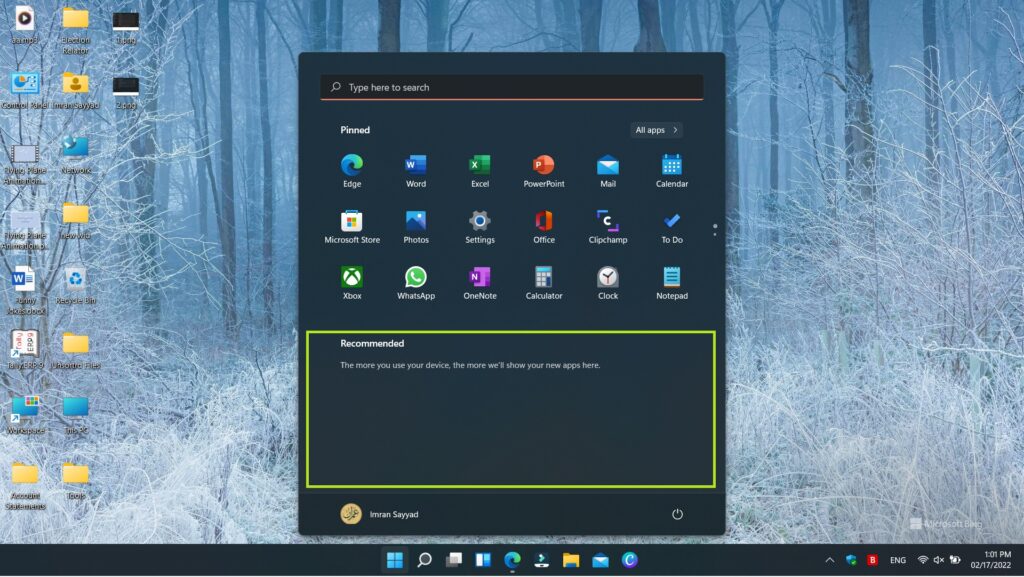Click the muted volume tray icon
The image size is (1024, 577).
939,560
